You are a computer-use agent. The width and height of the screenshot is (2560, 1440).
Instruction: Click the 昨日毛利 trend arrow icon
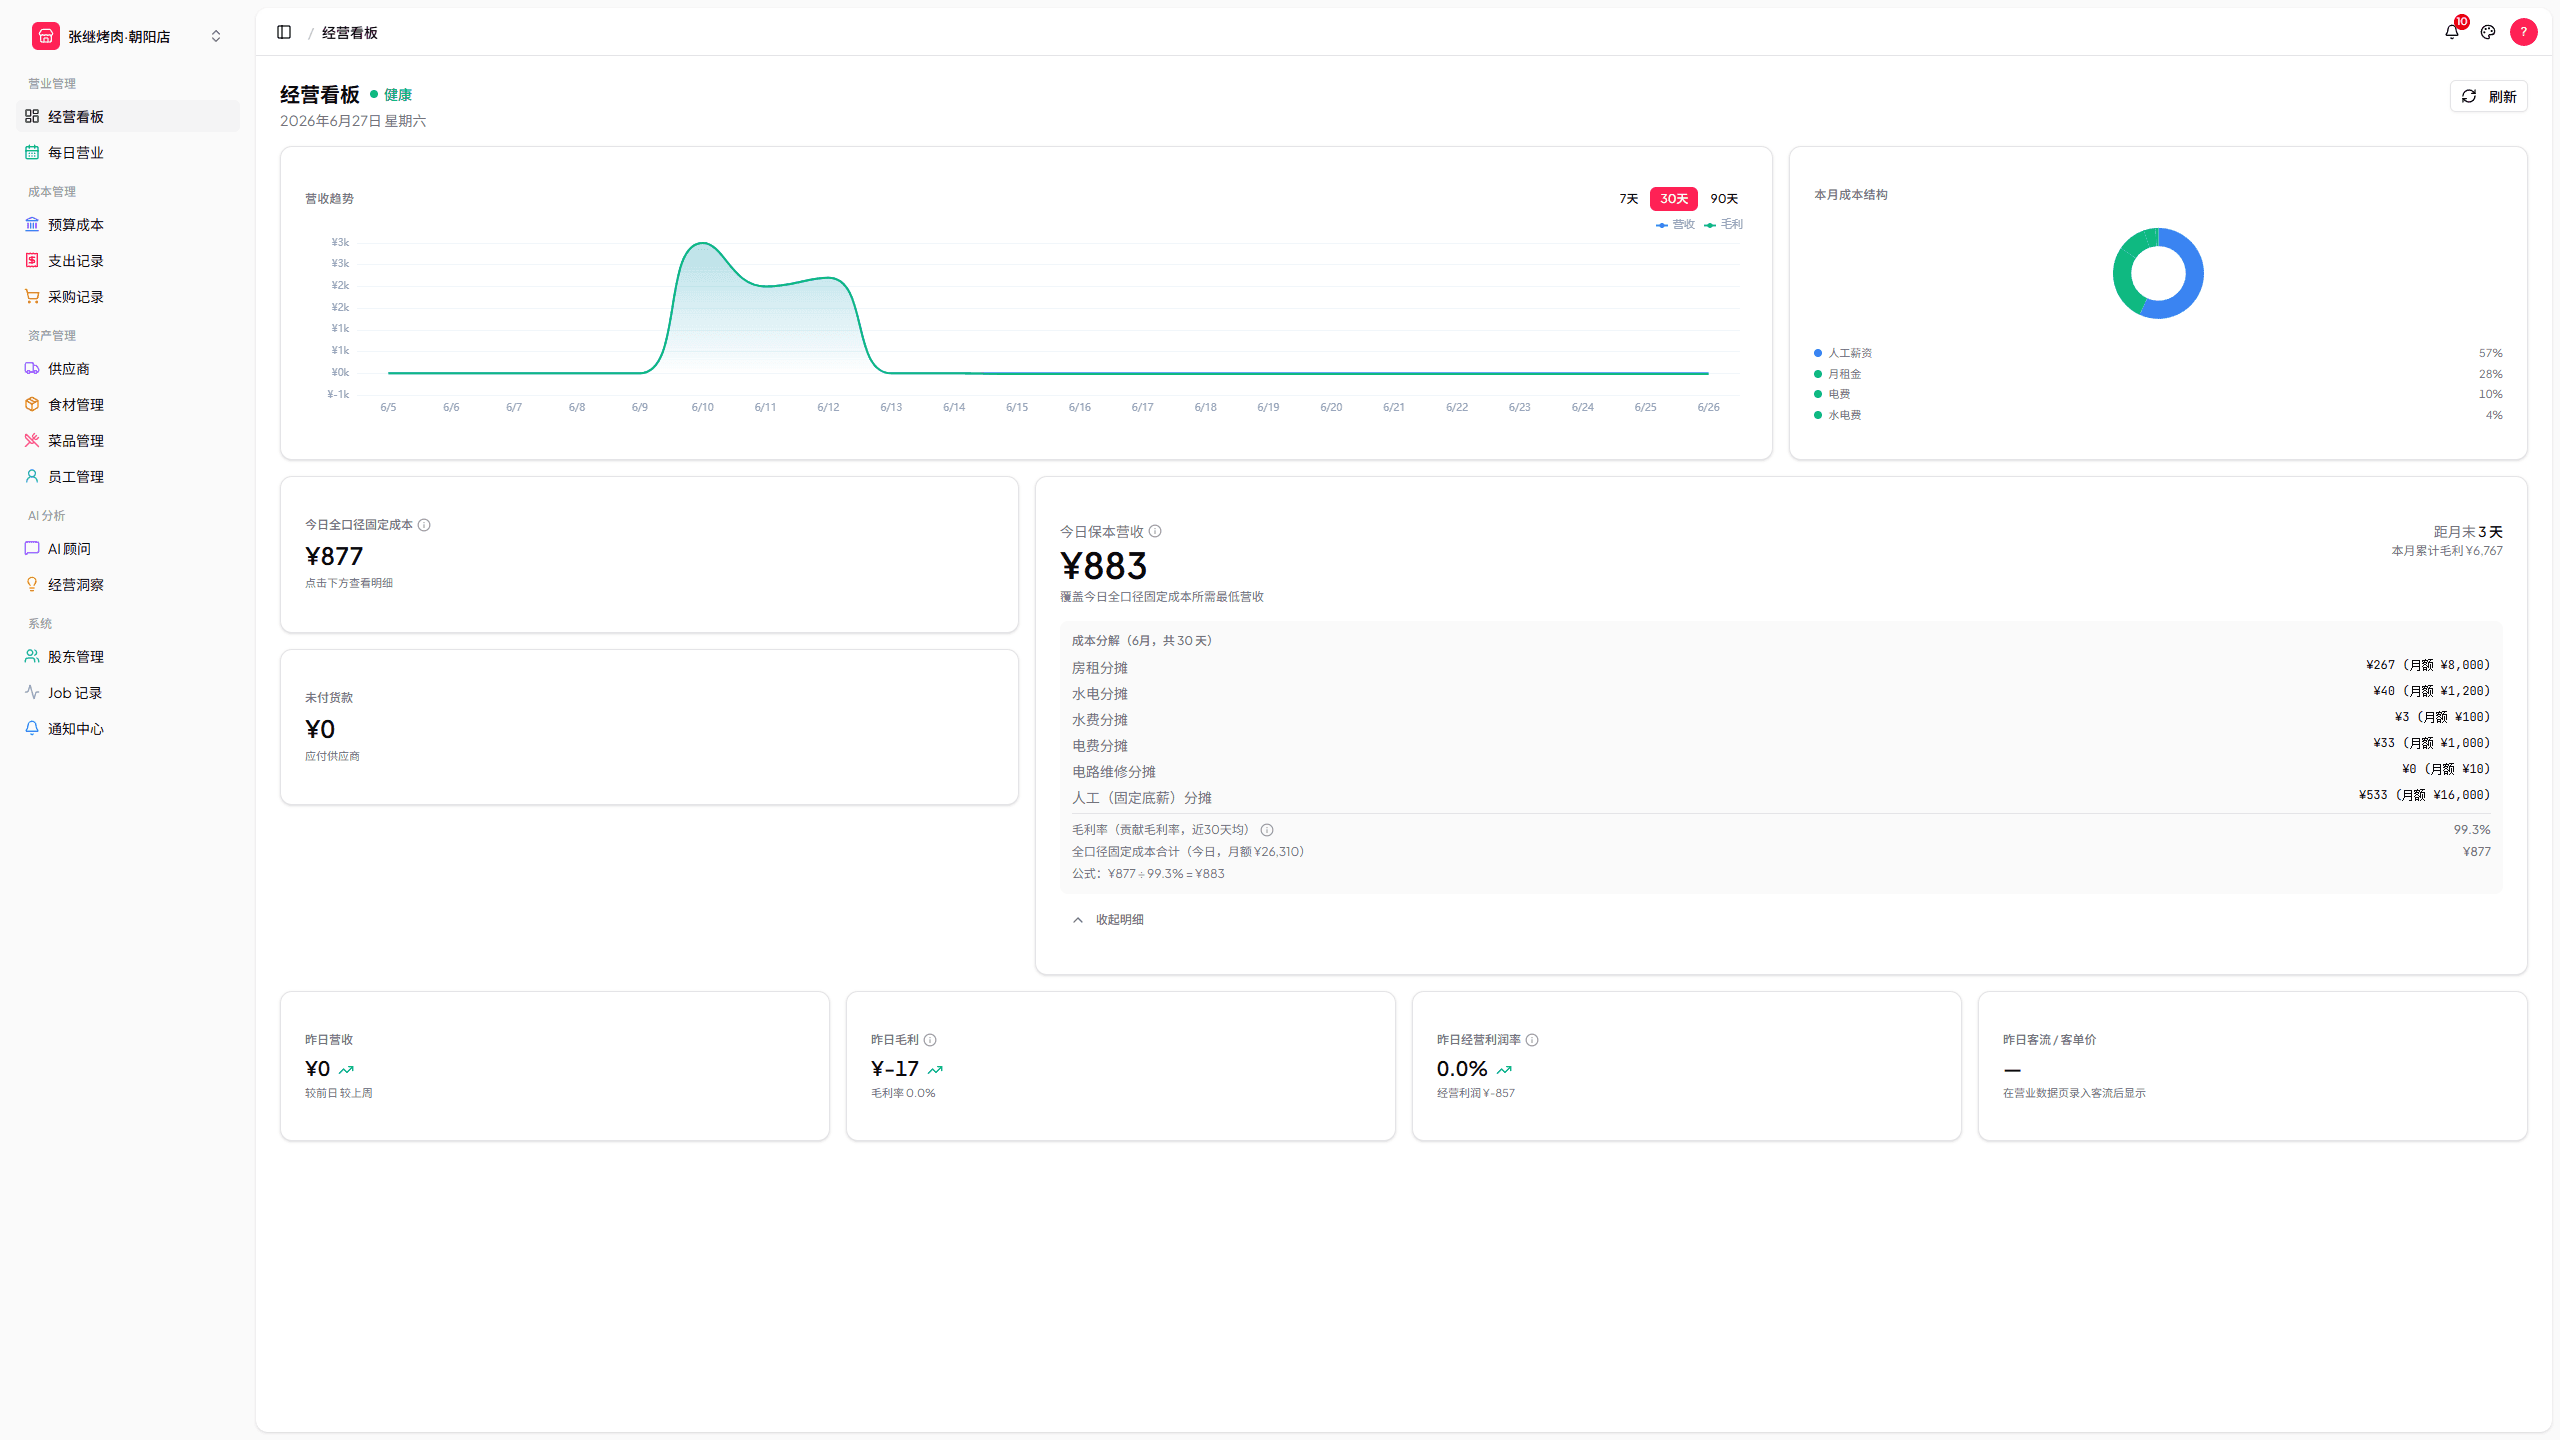[x=935, y=1070]
